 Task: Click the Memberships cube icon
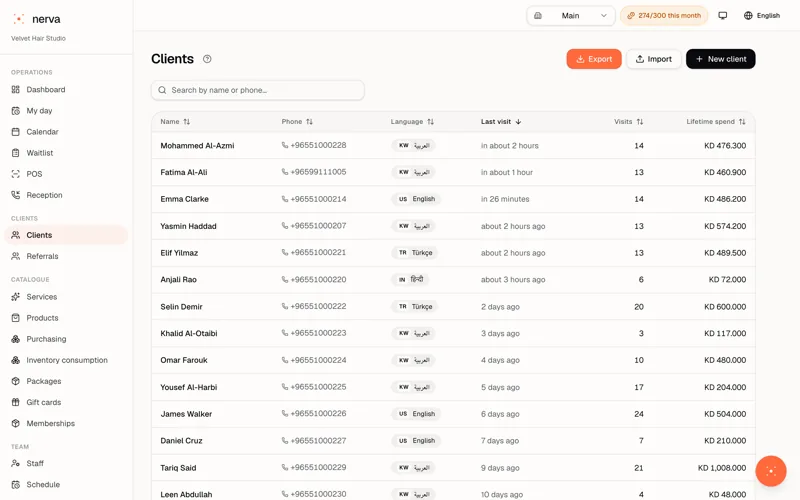pyautogui.click(x=16, y=423)
